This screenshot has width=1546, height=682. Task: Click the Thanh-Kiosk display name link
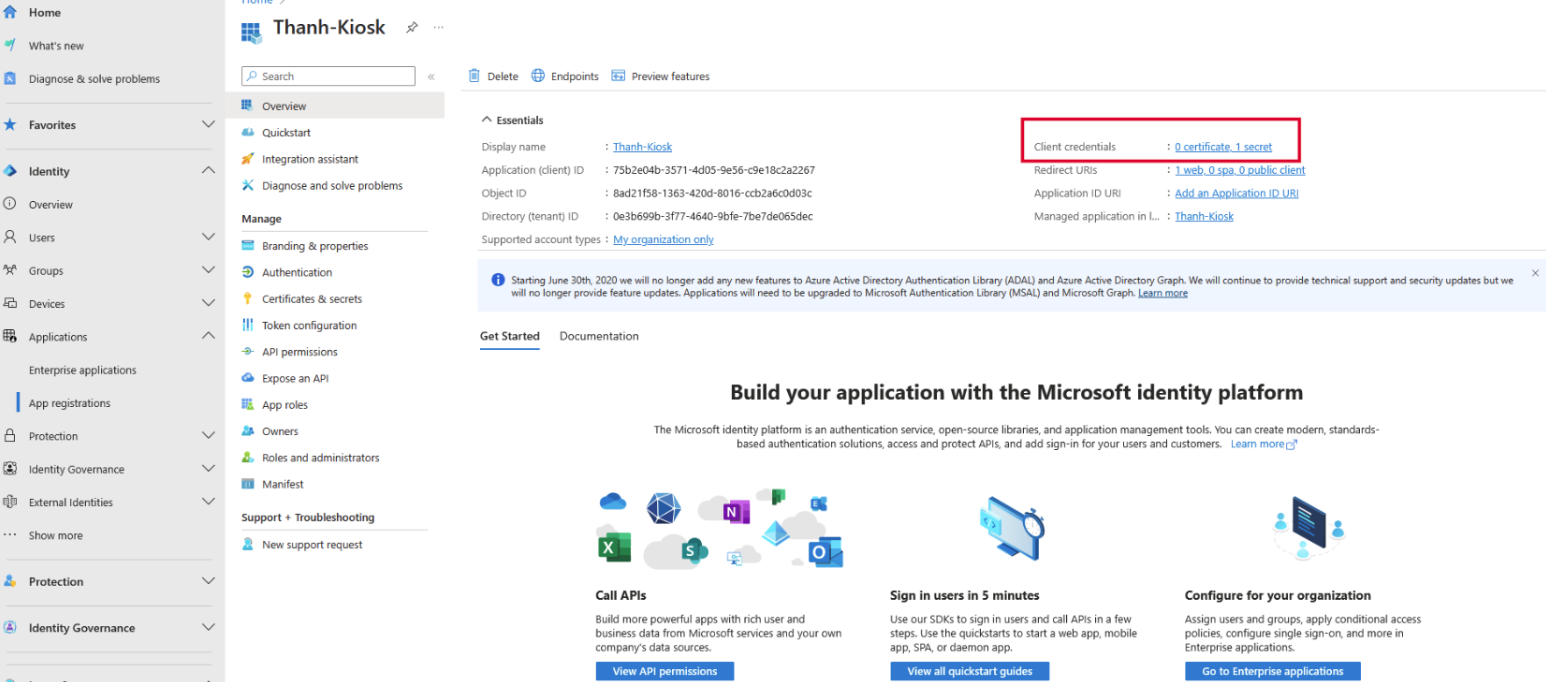click(x=643, y=147)
